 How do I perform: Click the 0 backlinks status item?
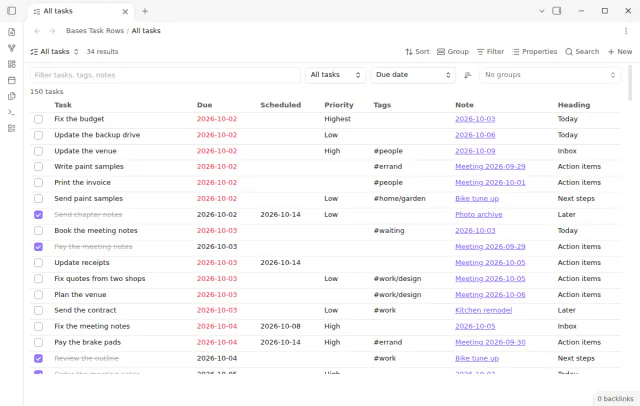click(615, 399)
